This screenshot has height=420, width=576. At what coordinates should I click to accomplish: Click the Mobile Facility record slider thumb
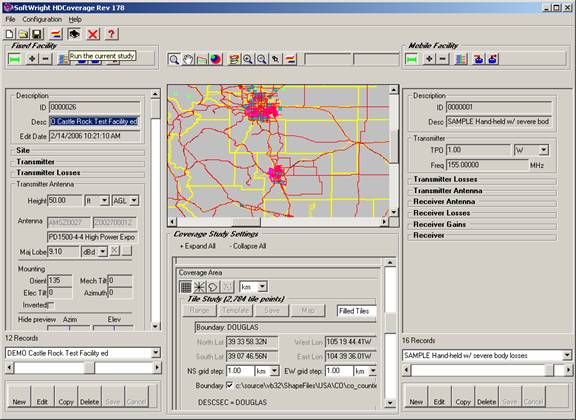pyautogui.click(x=549, y=370)
